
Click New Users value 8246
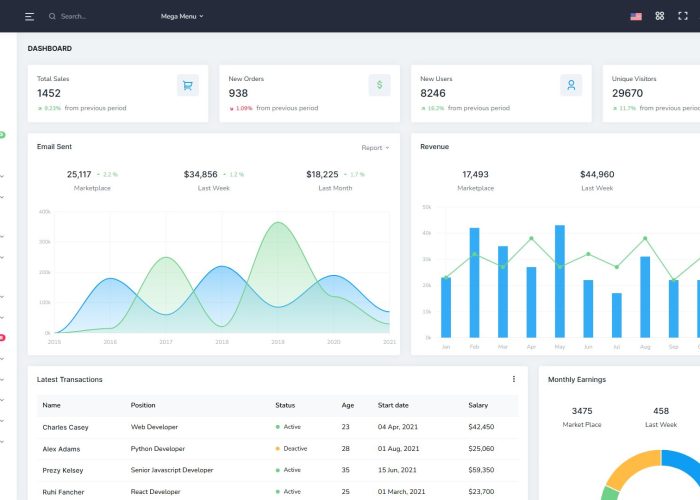433,93
